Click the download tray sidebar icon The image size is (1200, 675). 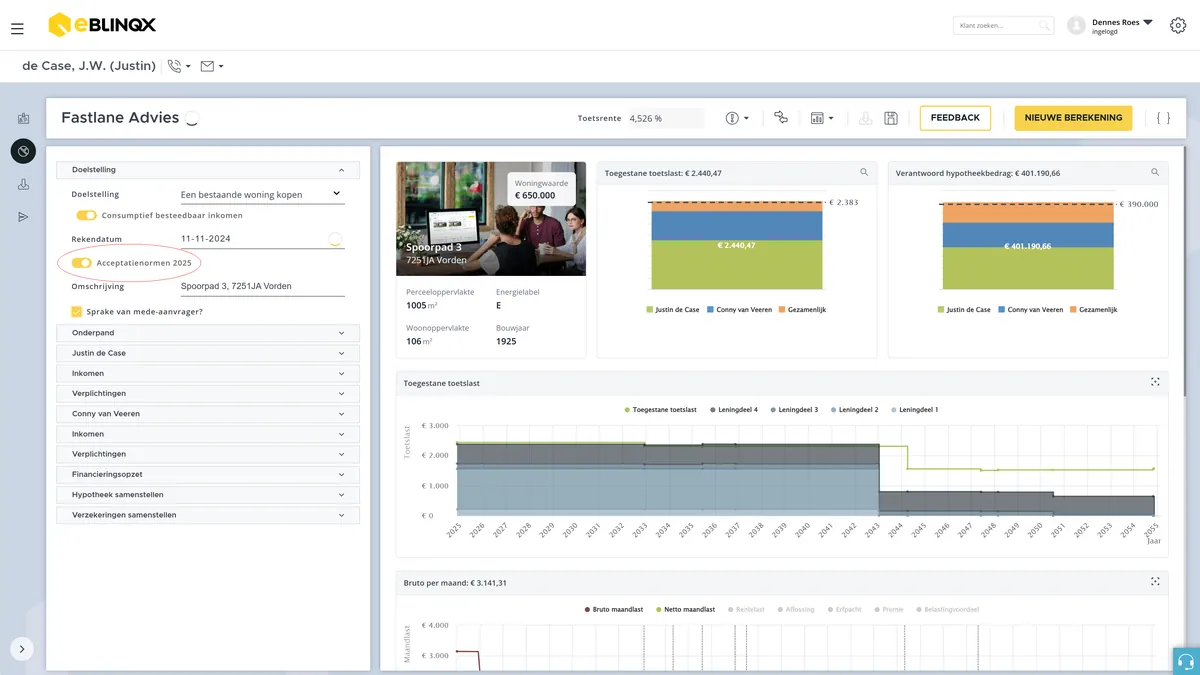[23, 184]
